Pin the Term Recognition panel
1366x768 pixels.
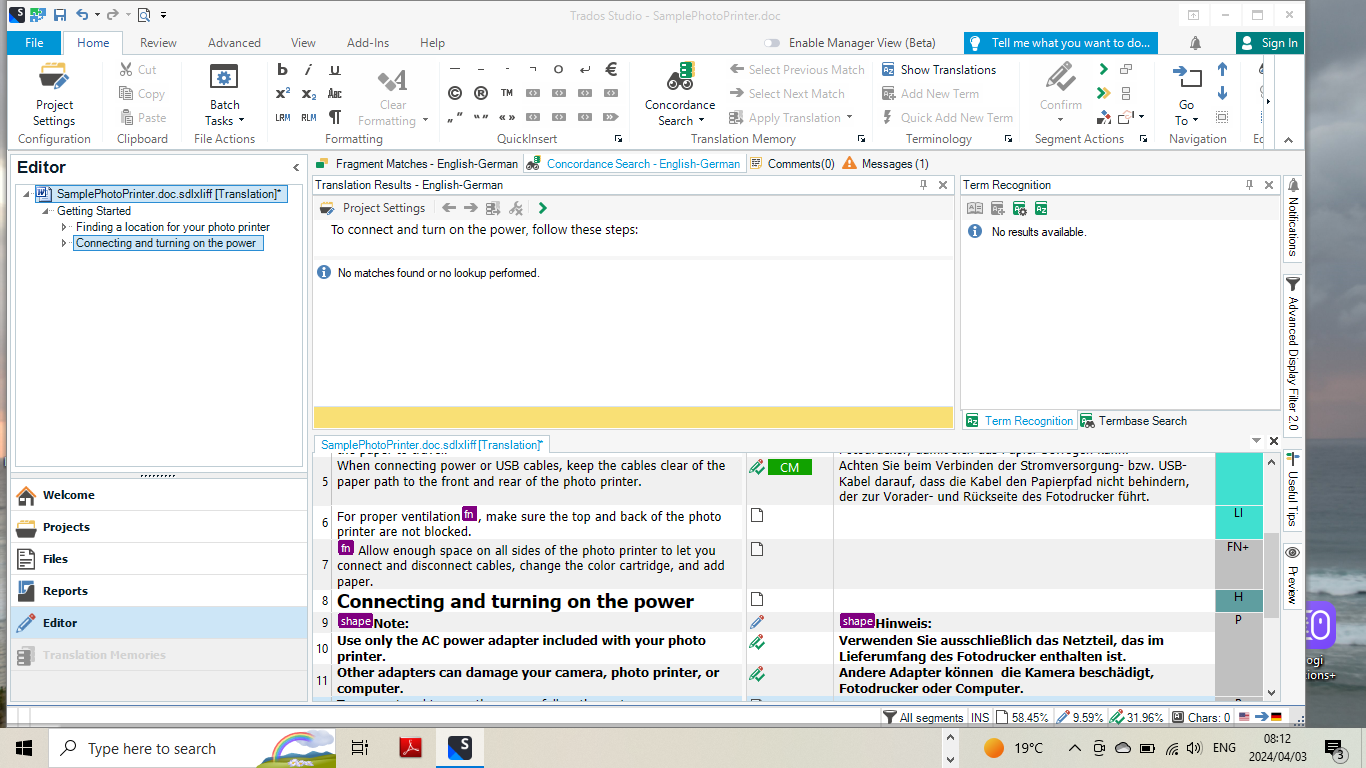coord(1249,185)
